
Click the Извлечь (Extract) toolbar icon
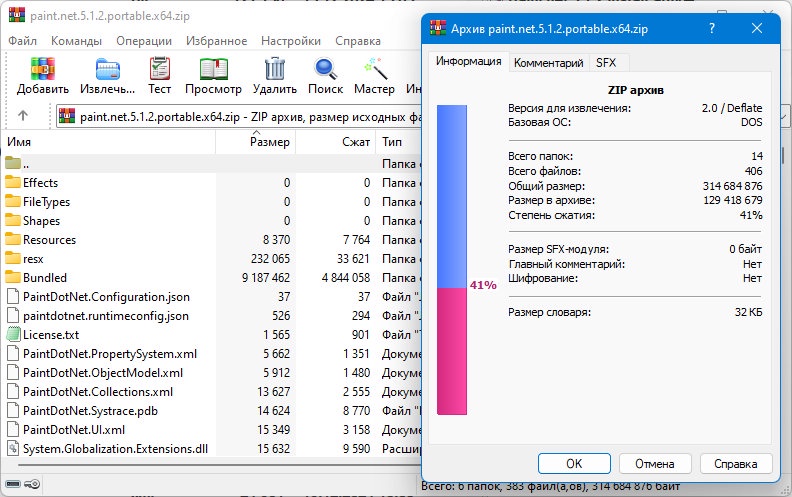click(108, 69)
